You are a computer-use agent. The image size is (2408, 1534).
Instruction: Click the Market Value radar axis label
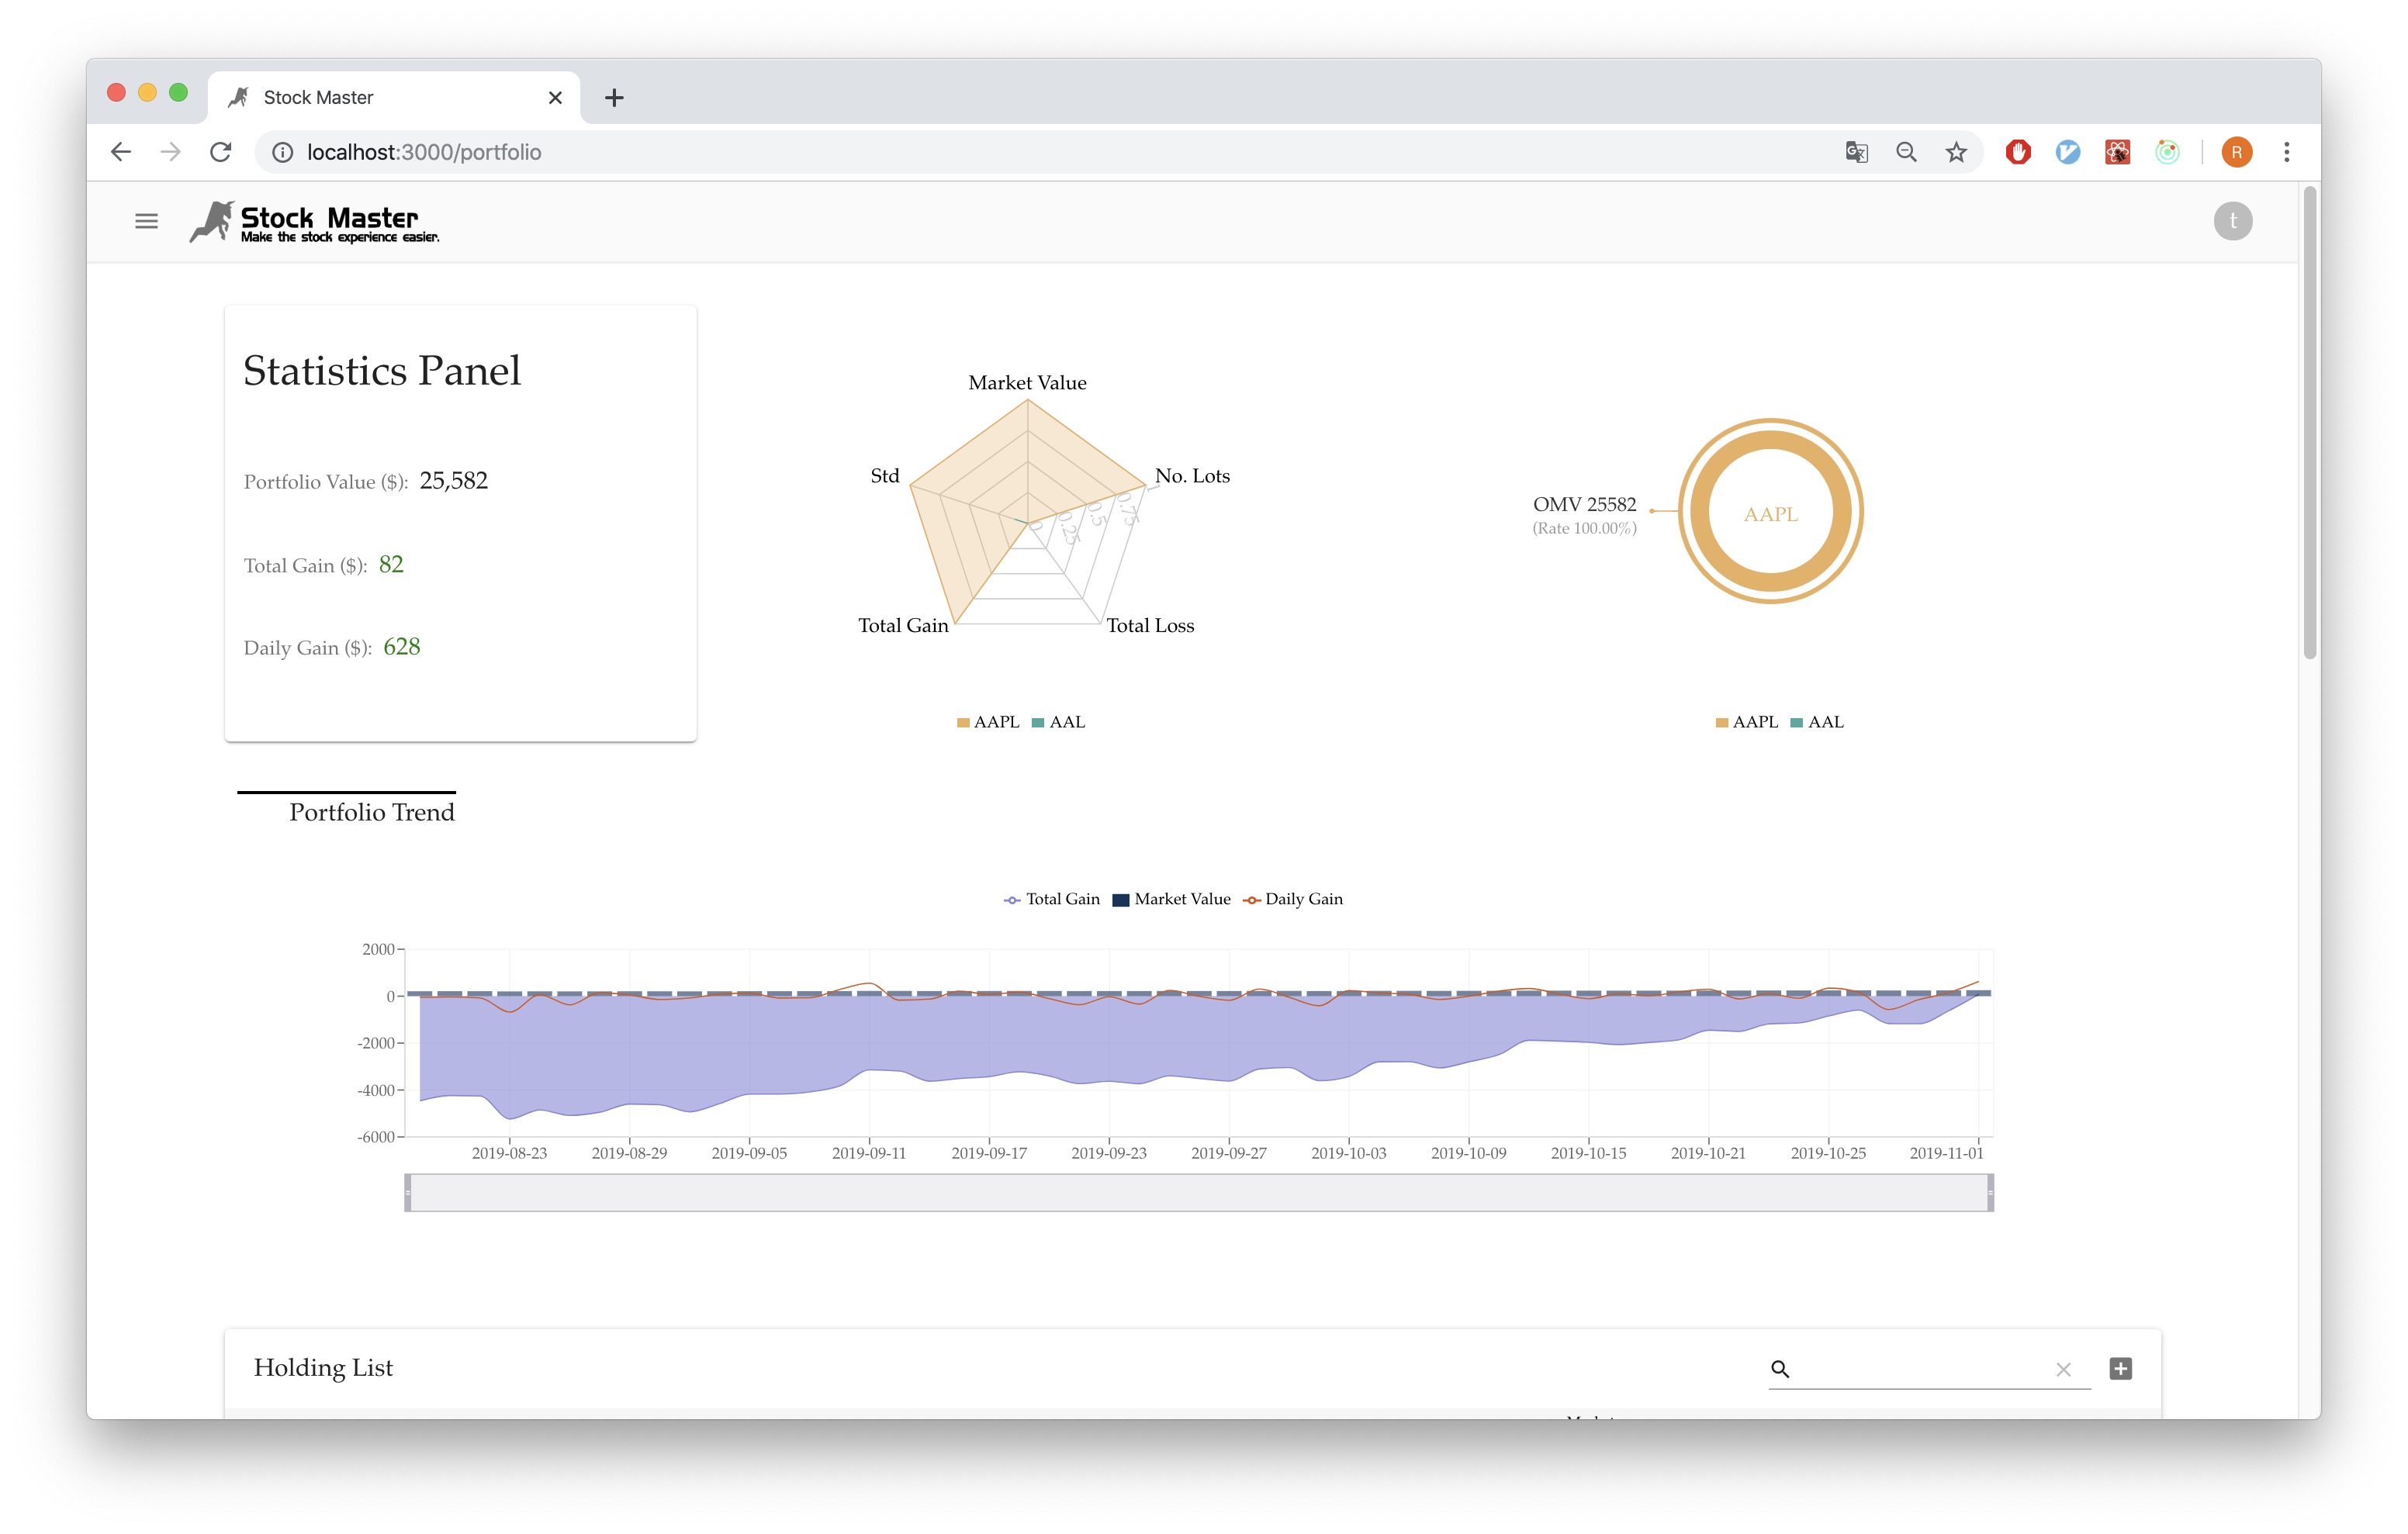coord(1027,383)
